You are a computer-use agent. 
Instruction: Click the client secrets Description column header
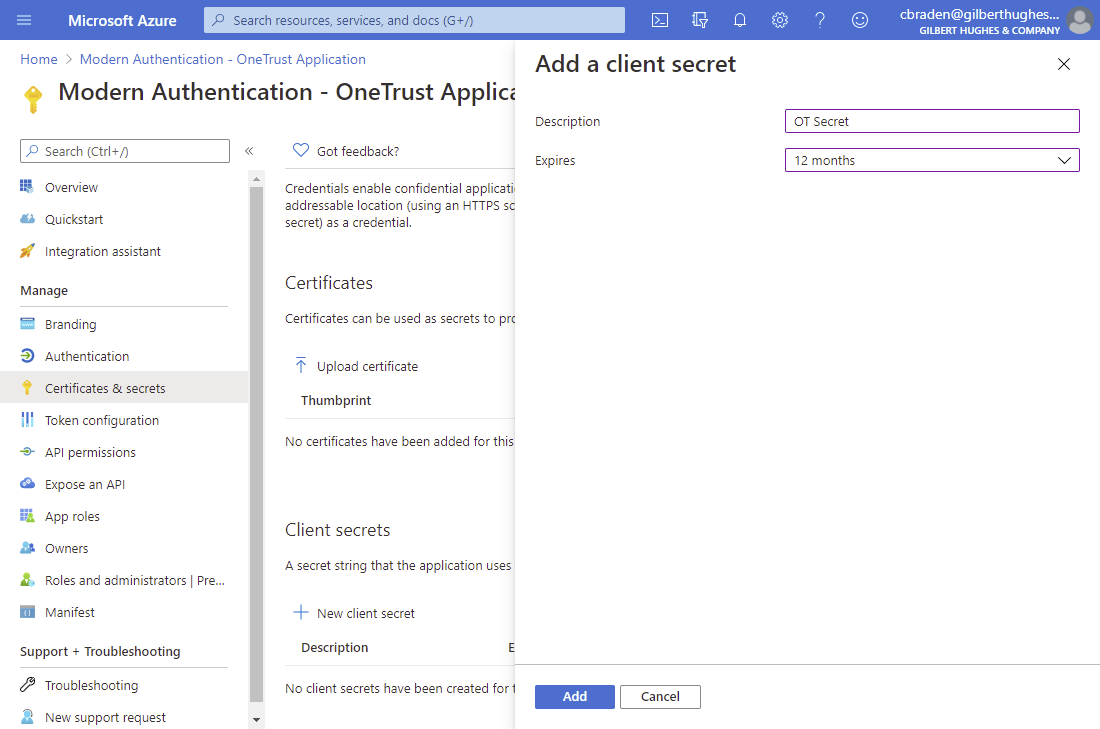(335, 648)
